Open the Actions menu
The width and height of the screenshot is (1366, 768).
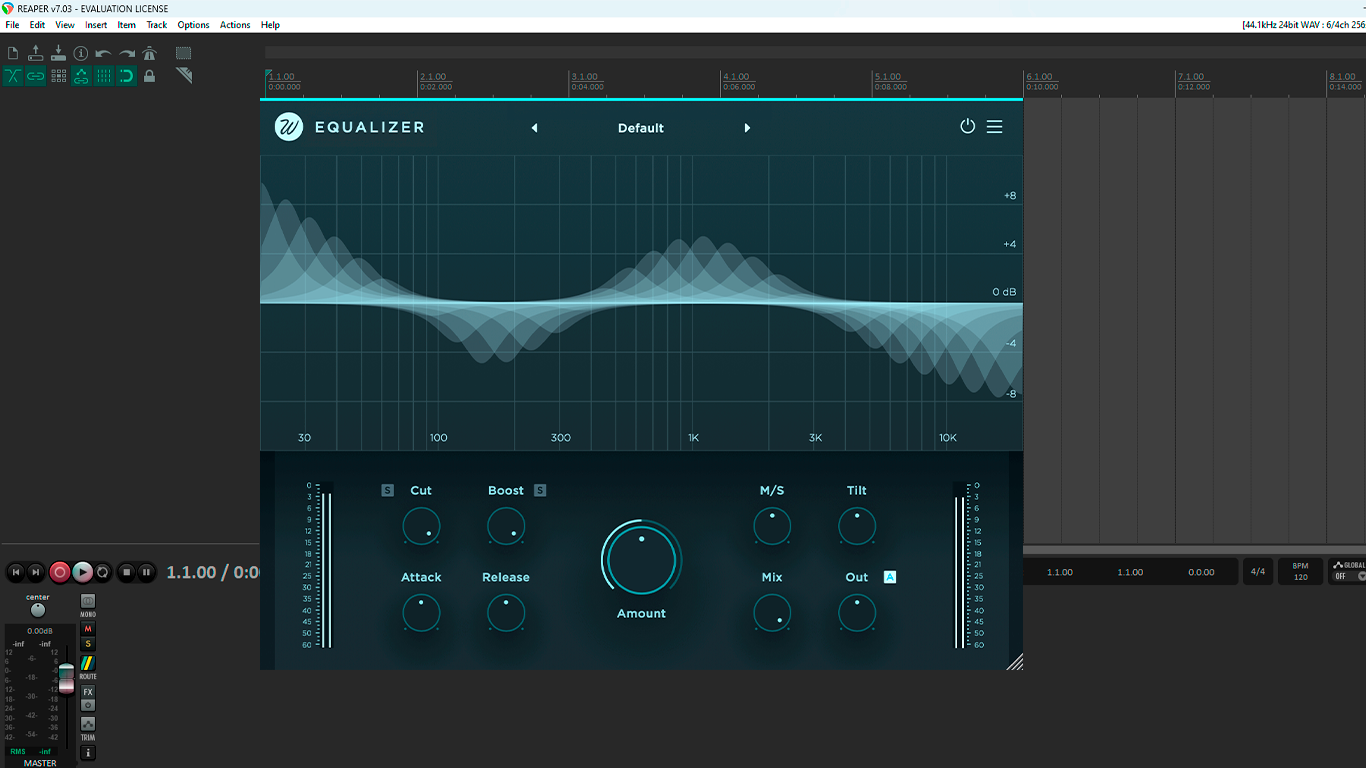pyautogui.click(x=235, y=25)
